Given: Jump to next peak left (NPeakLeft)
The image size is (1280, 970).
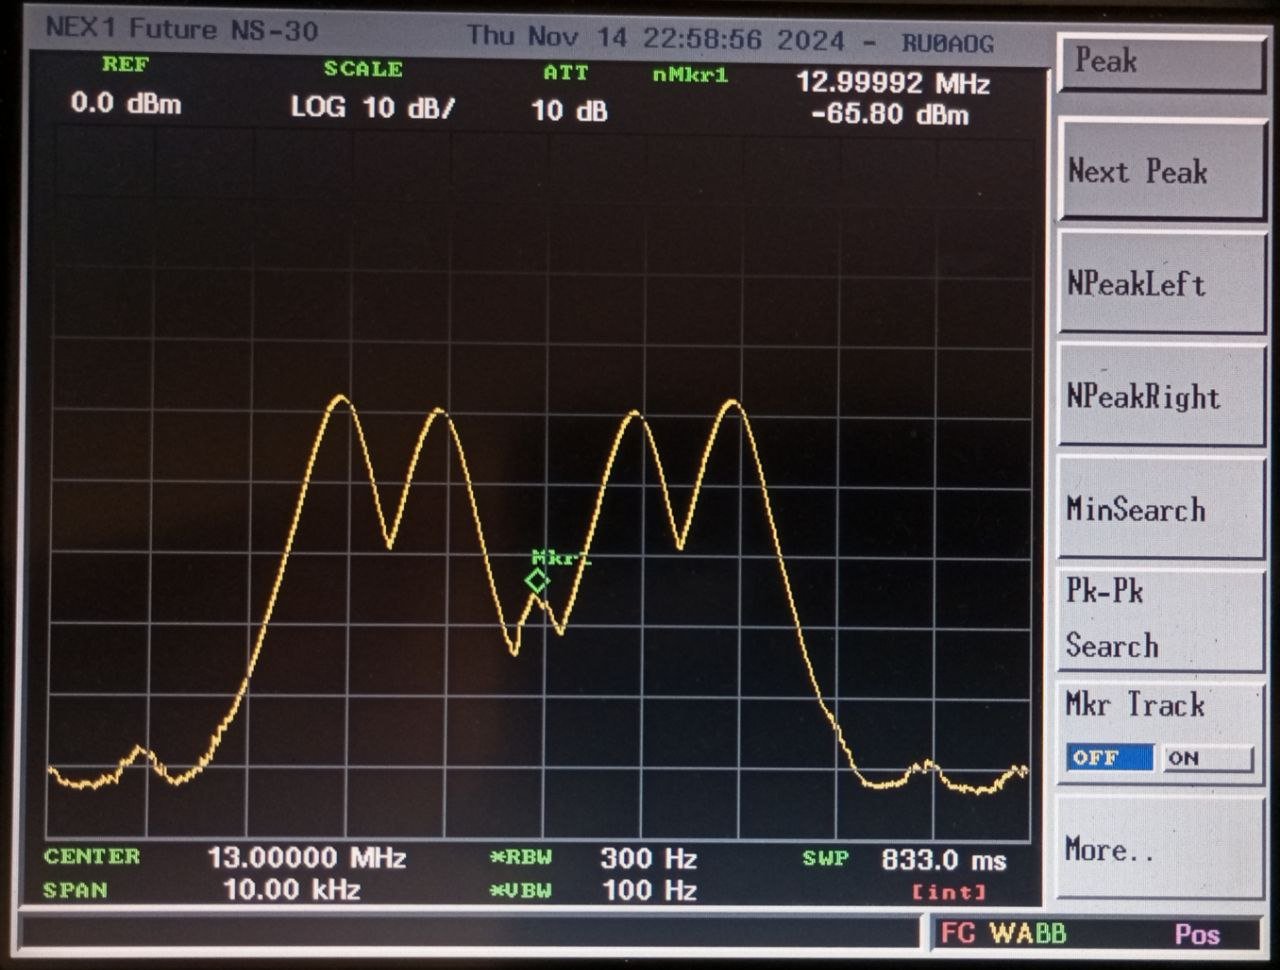Looking at the screenshot, I should (1160, 285).
